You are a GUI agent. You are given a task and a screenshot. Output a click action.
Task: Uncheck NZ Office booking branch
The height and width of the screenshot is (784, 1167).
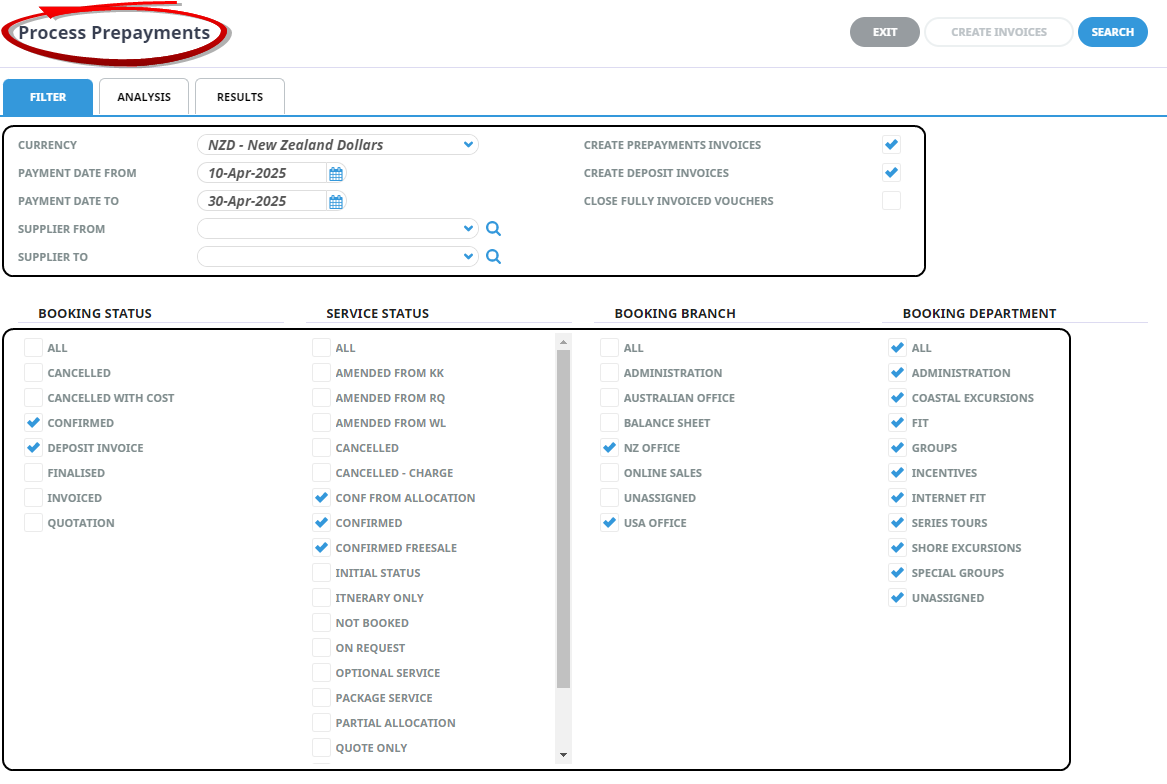tap(610, 448)
